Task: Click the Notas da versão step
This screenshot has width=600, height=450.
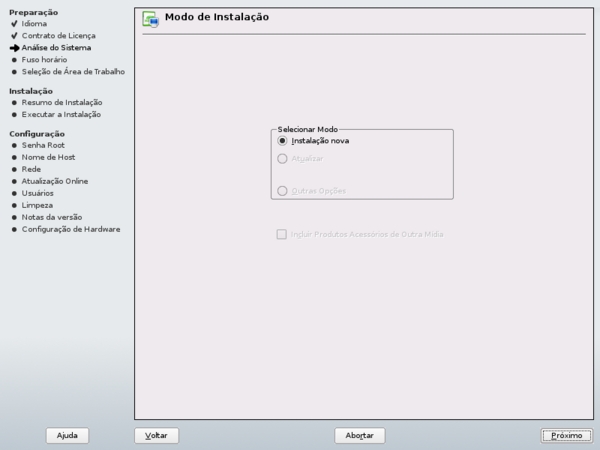Action: tap(52, 217)
